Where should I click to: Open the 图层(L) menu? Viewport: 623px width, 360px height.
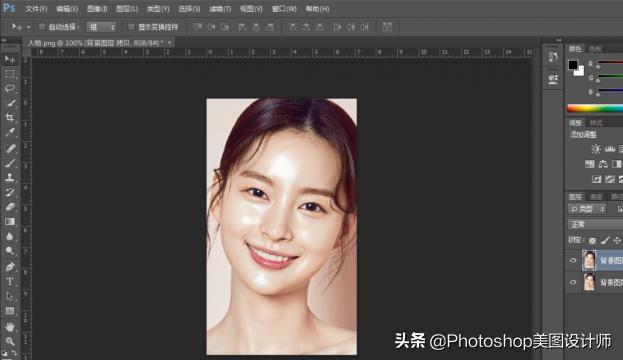127,9
